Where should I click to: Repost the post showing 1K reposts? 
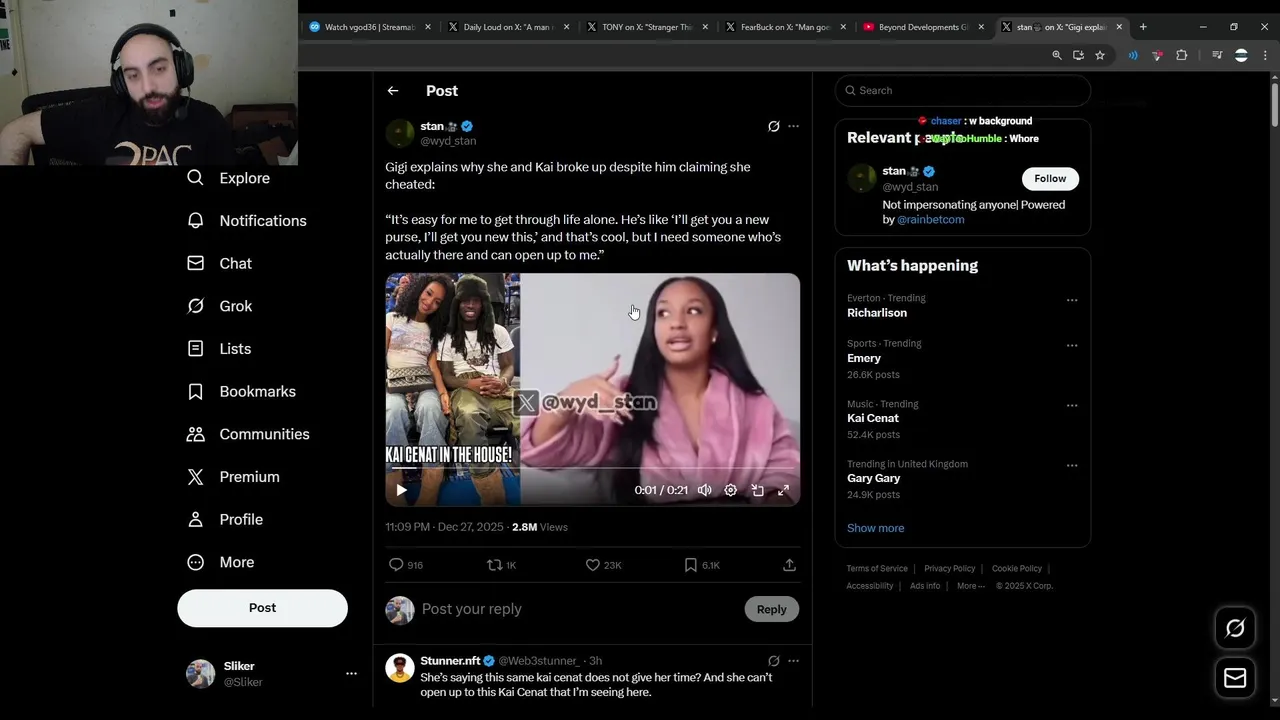pyautogui.click(x=501, y=565)
